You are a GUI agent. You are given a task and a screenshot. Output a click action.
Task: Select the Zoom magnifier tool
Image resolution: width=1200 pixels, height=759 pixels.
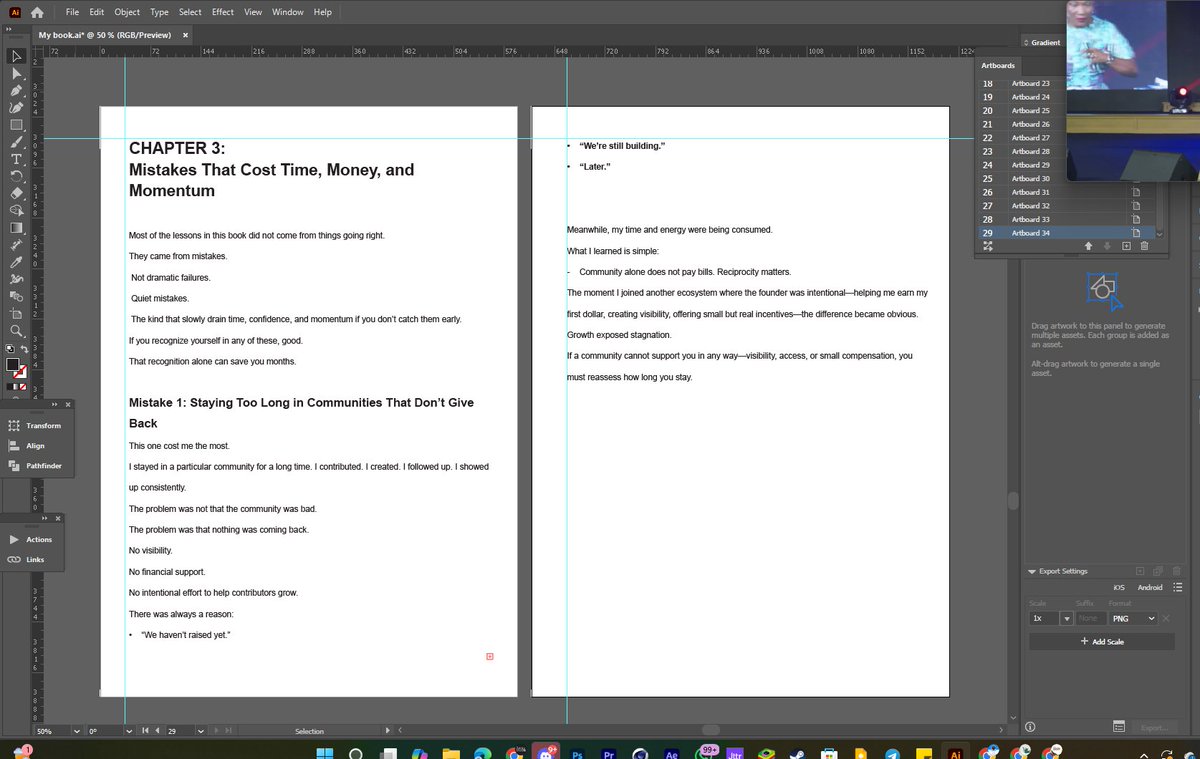16,330
